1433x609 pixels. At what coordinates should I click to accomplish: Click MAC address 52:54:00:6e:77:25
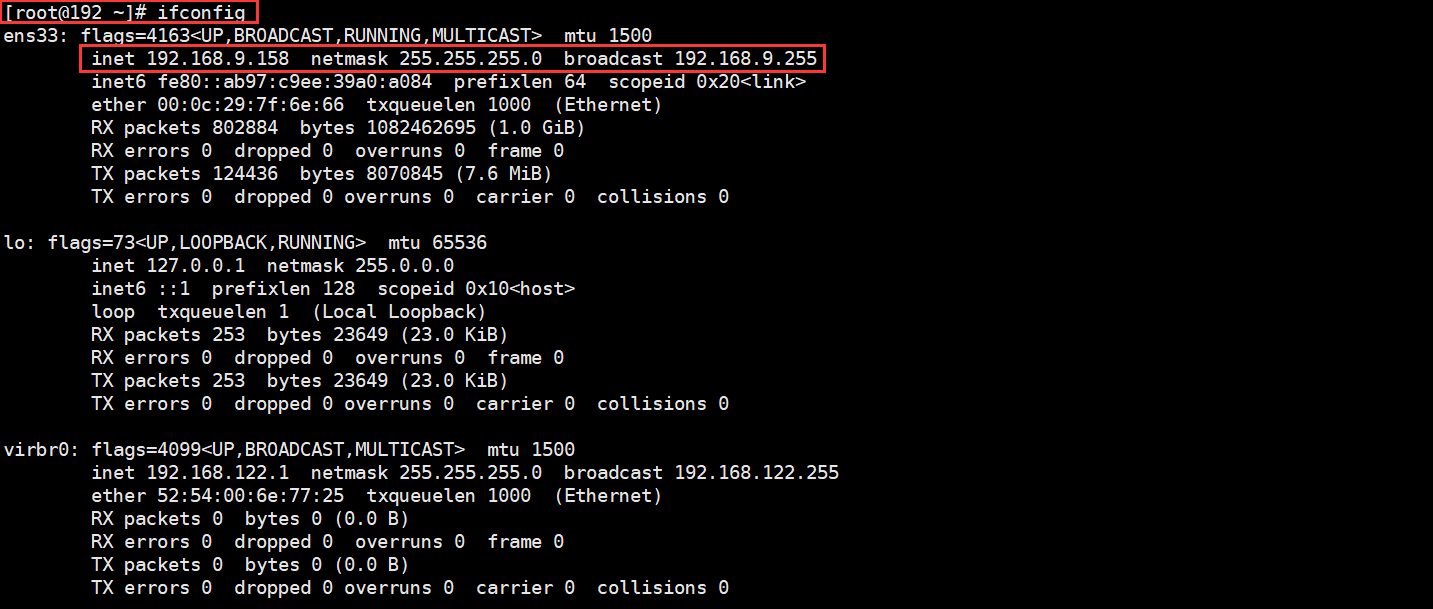[x=250, y=496]
